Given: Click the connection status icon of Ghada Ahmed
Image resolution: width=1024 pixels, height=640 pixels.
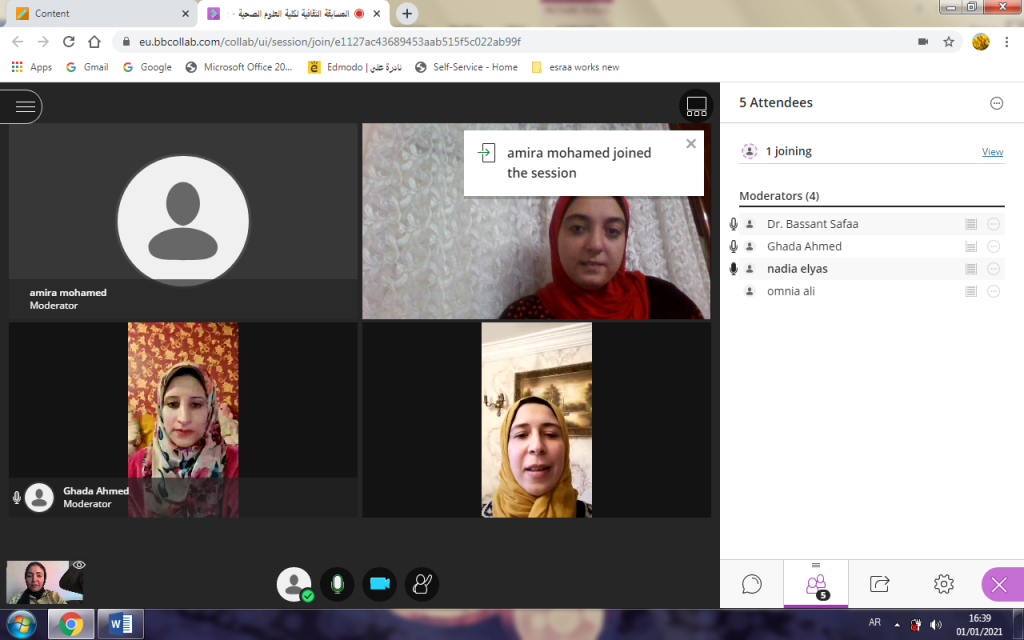Looking at the screenshot, I should pos(971,246).
